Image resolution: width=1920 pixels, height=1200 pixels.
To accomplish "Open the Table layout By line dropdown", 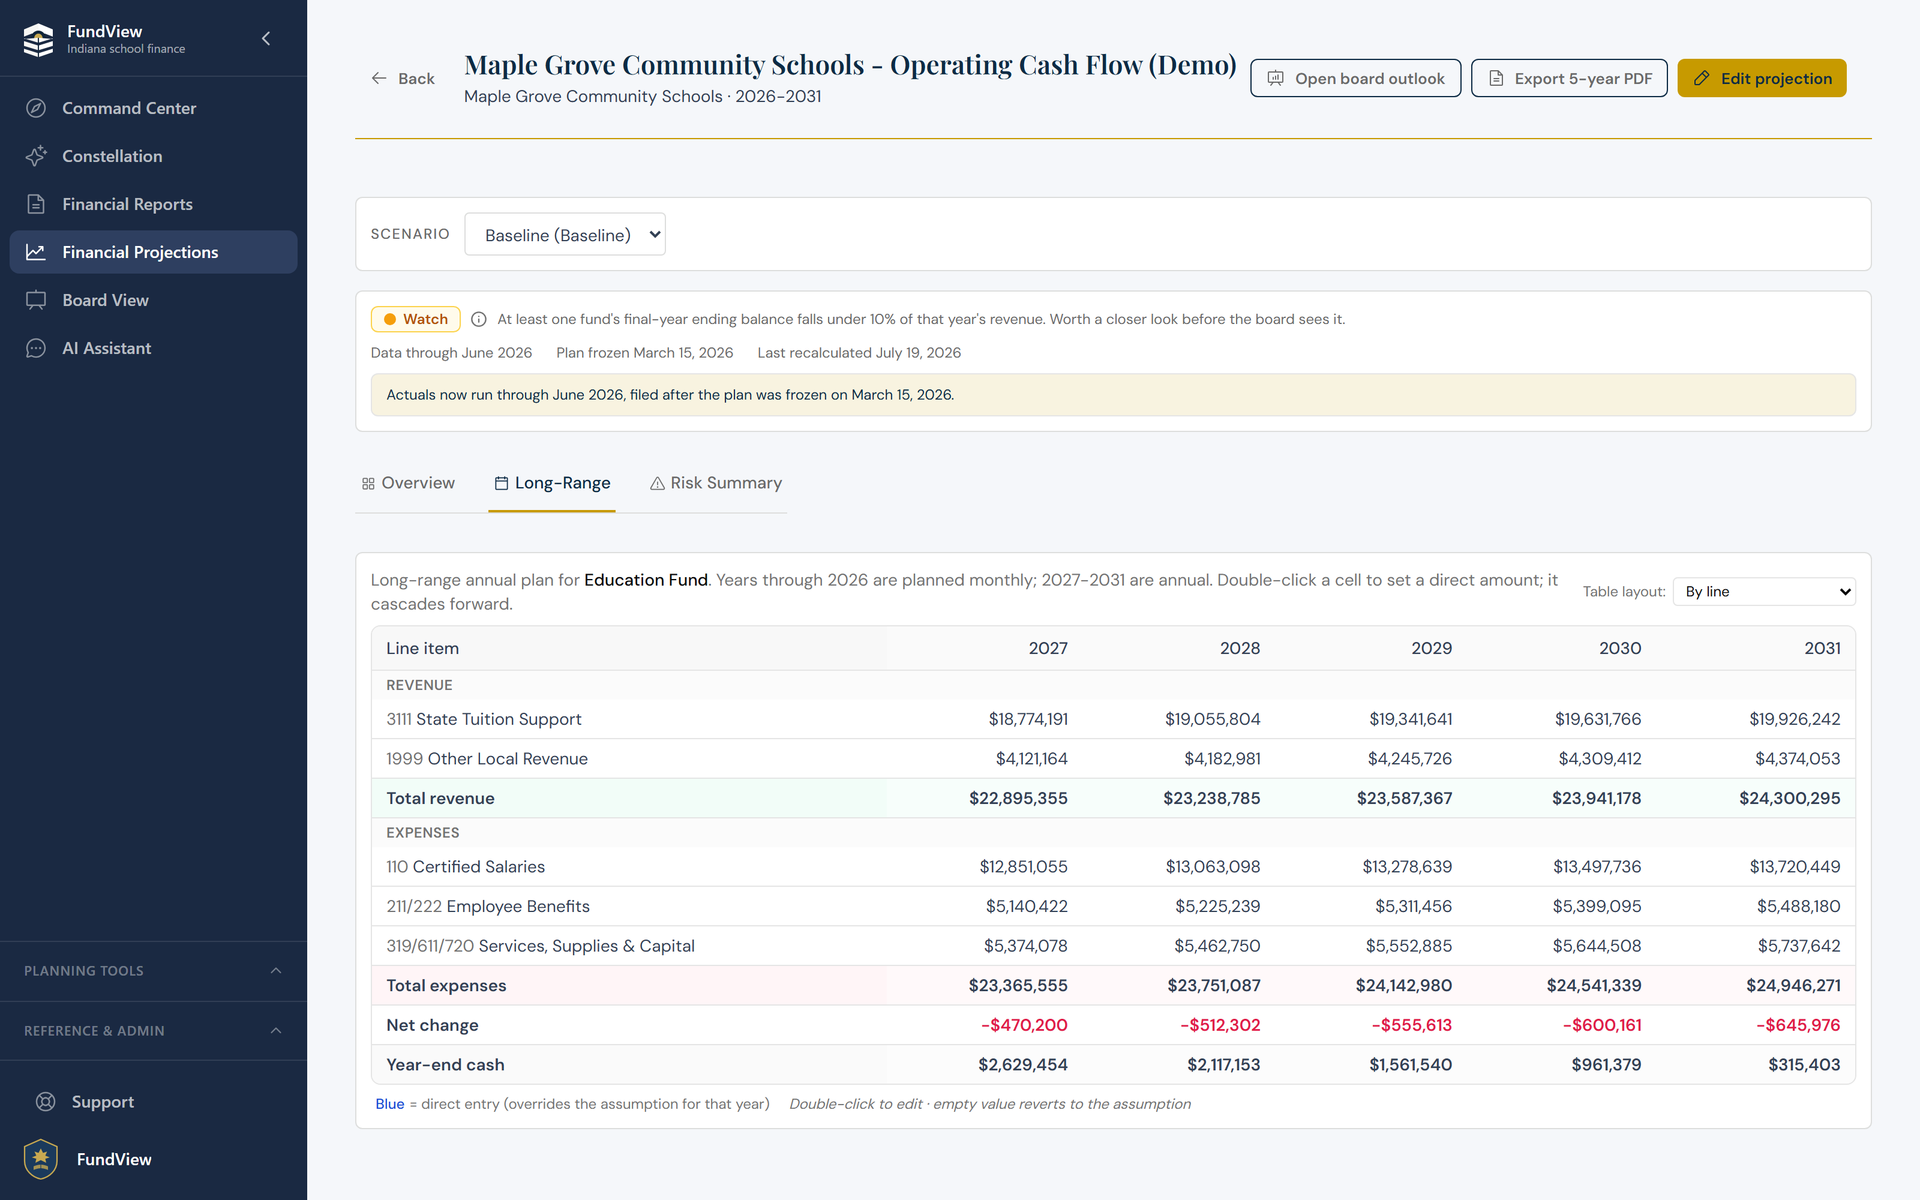I will click(1765, 591).
